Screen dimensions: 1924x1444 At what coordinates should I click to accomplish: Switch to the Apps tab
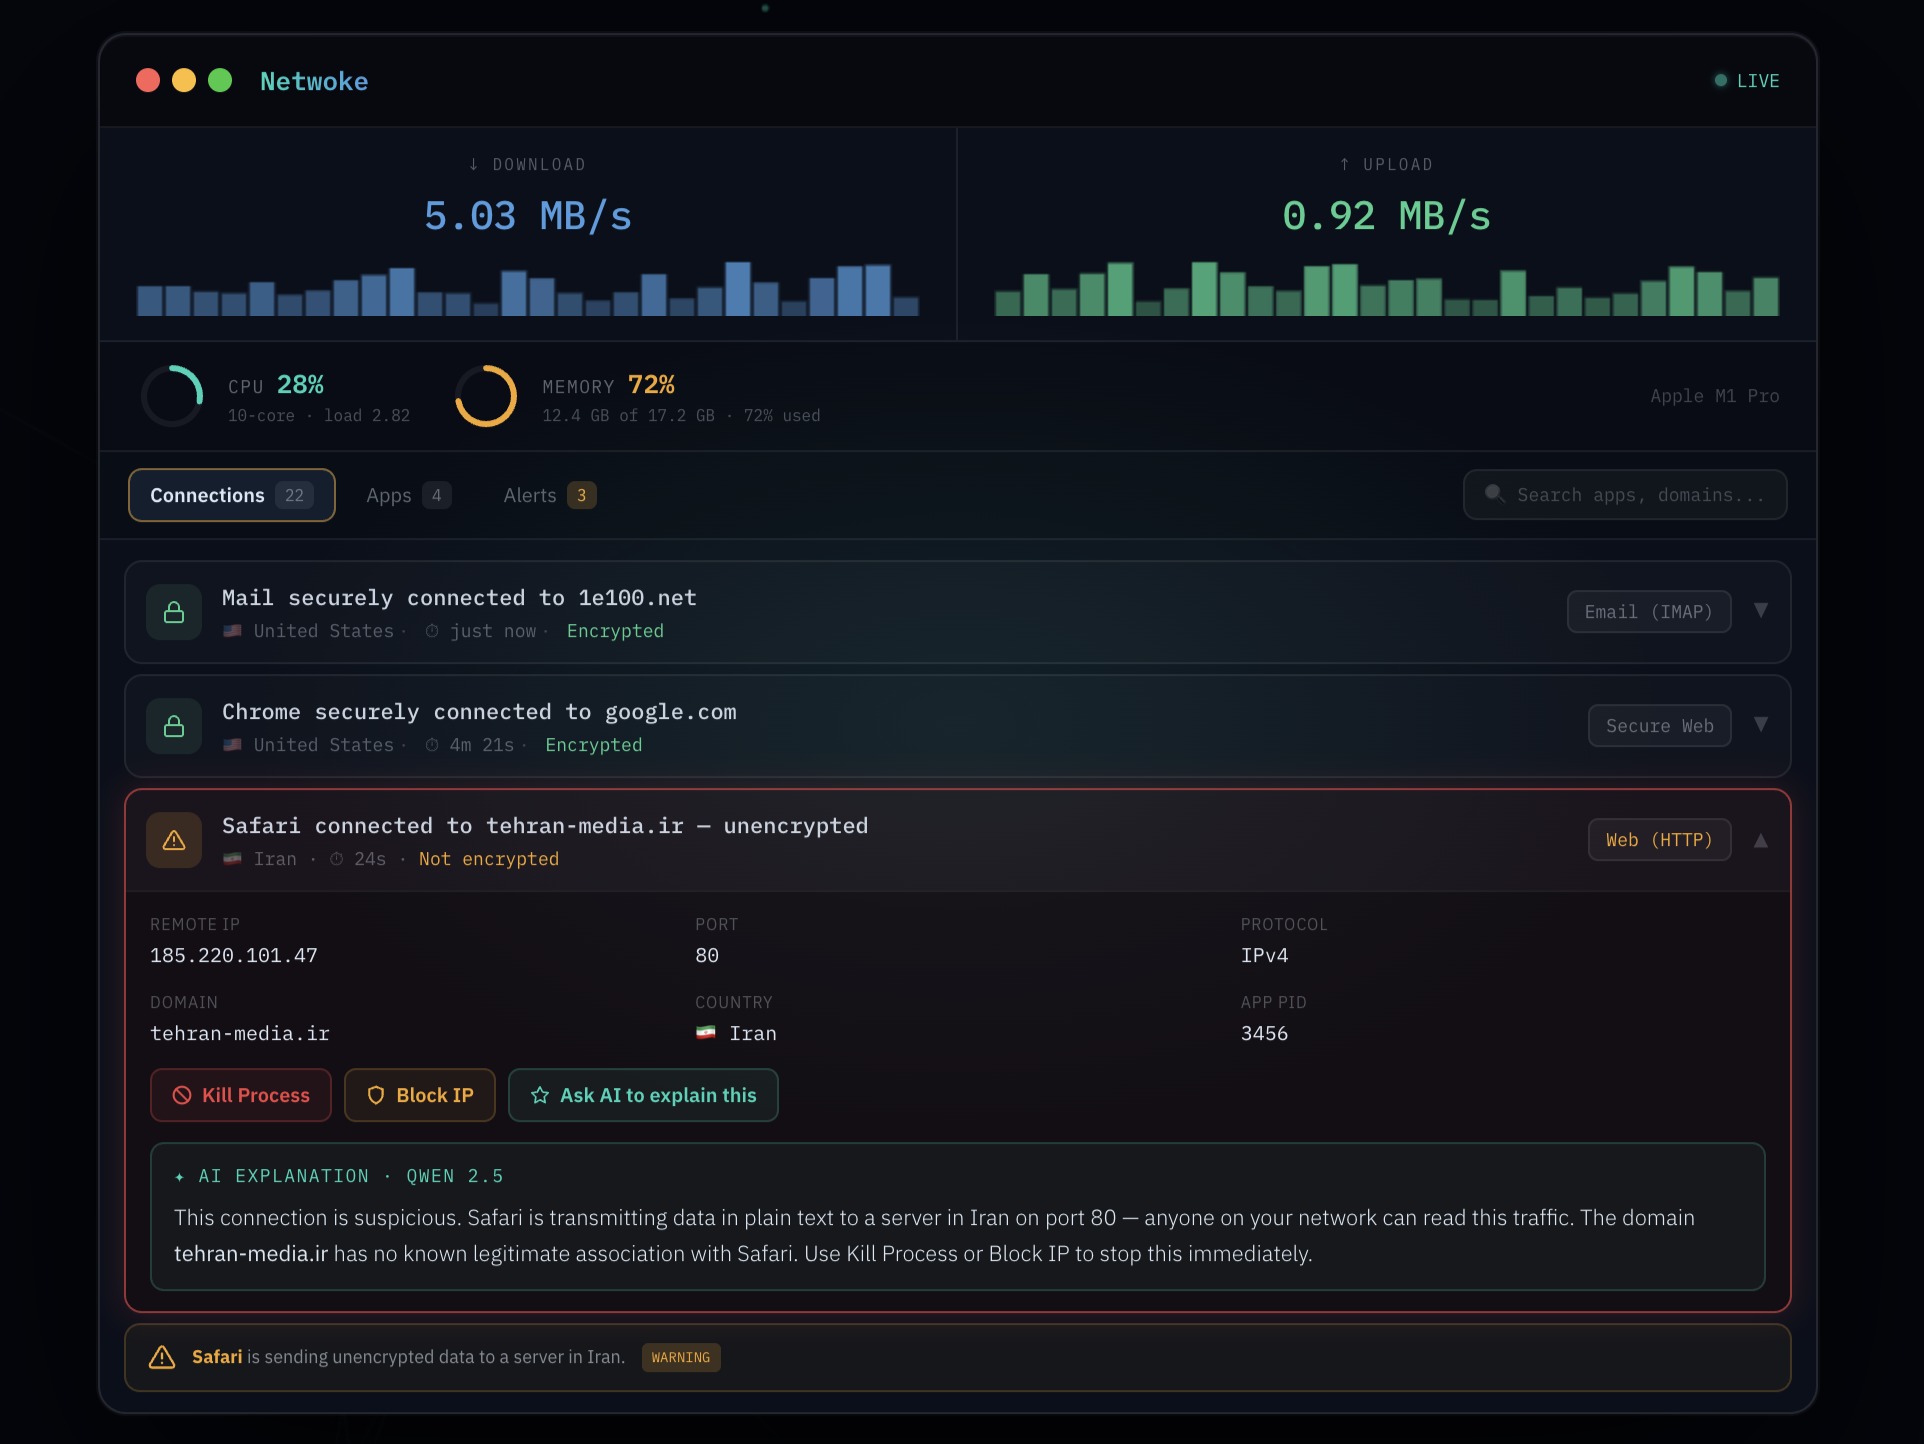tap(408, 495)
